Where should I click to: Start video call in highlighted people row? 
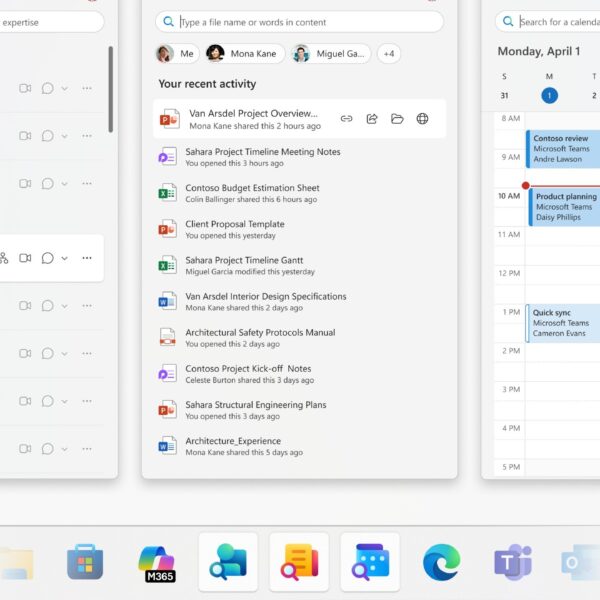coord(25,258)
